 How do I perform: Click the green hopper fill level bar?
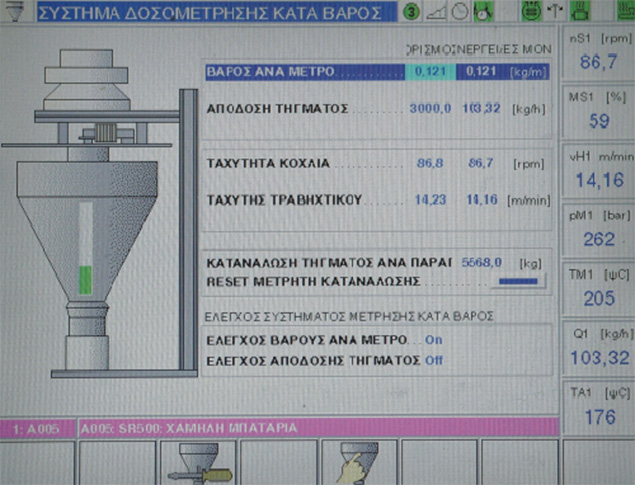[85, 280]
